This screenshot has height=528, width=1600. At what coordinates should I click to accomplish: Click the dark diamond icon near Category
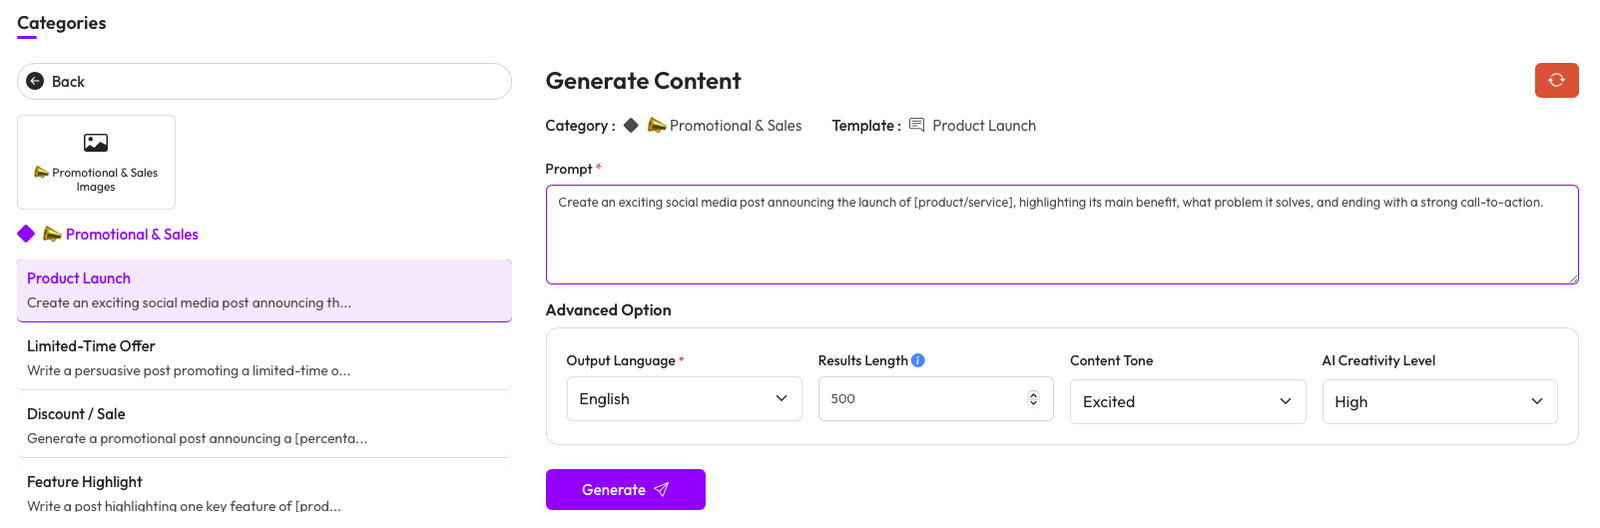pyautogui.click(x=631, y=125)
